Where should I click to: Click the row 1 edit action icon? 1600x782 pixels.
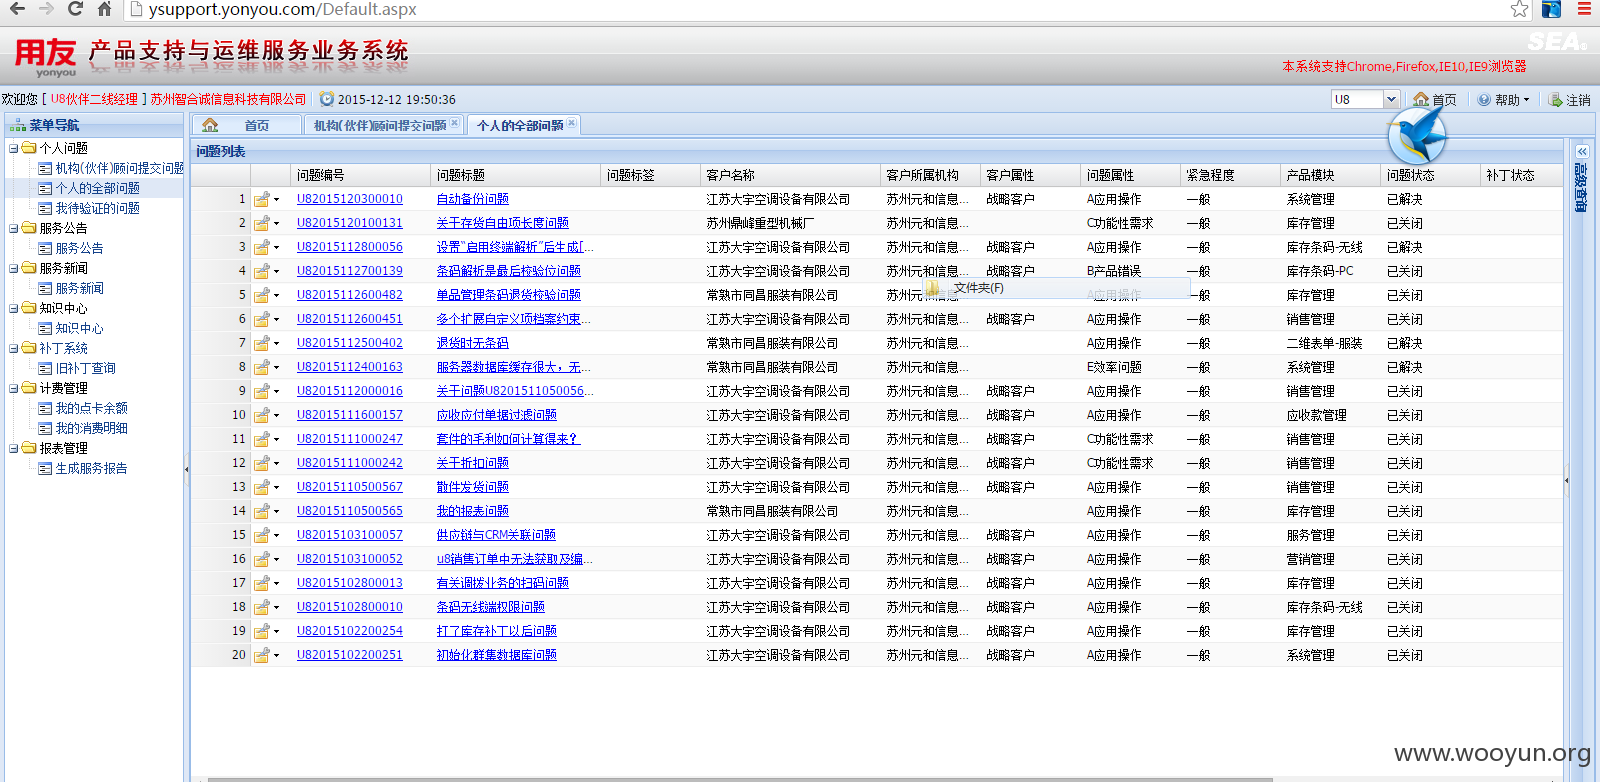point(261,199)
